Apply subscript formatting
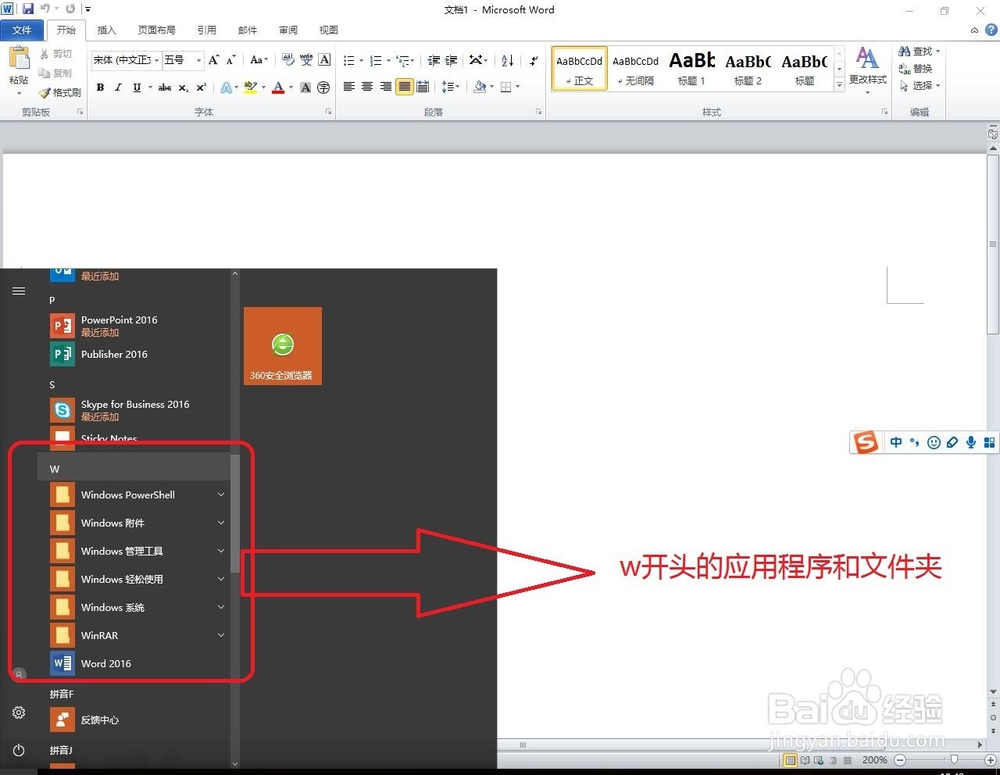The image size is (1000, 775). point(183,87)
